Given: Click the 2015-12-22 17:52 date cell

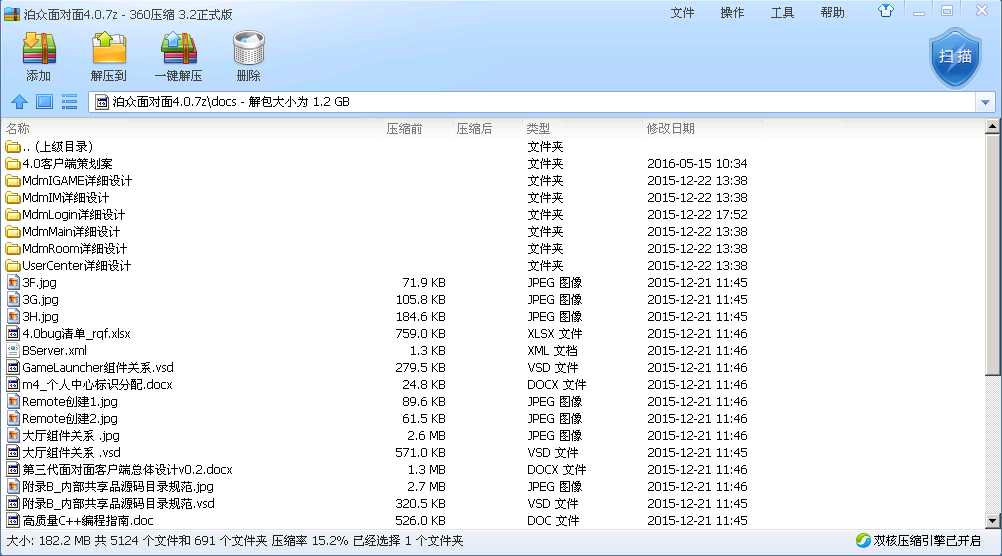Looking at the screenshot, I should (x=697, y=215).
